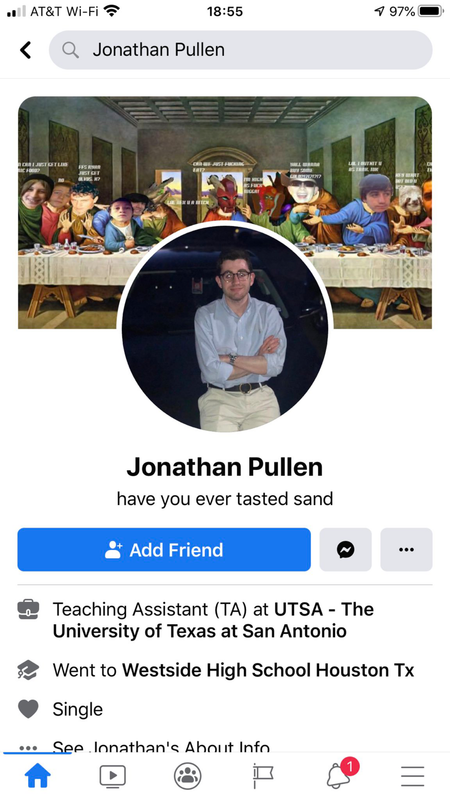Viewport: 450px width, 800px height.
Task: Click the search field with Jonathan Pullen
Action: pos(240,50)
